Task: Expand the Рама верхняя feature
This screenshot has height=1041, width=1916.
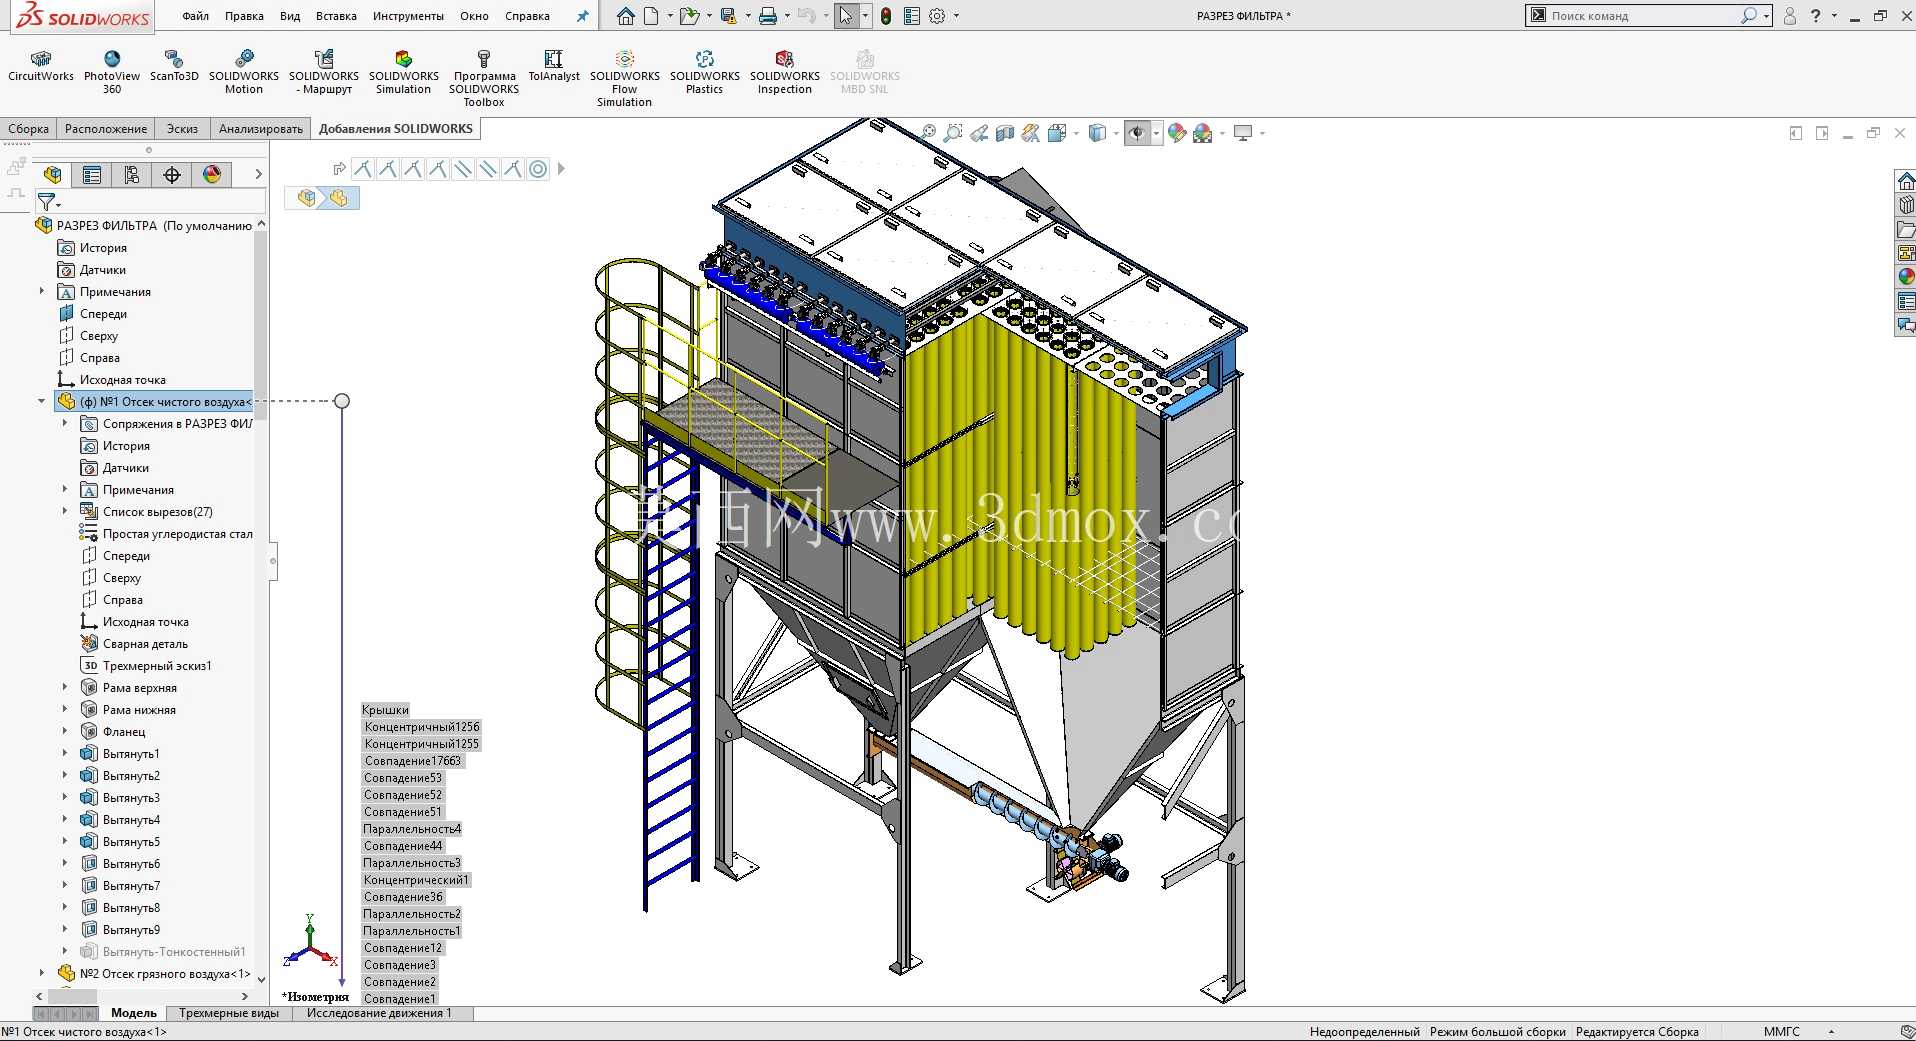Action: pos(65,687)
